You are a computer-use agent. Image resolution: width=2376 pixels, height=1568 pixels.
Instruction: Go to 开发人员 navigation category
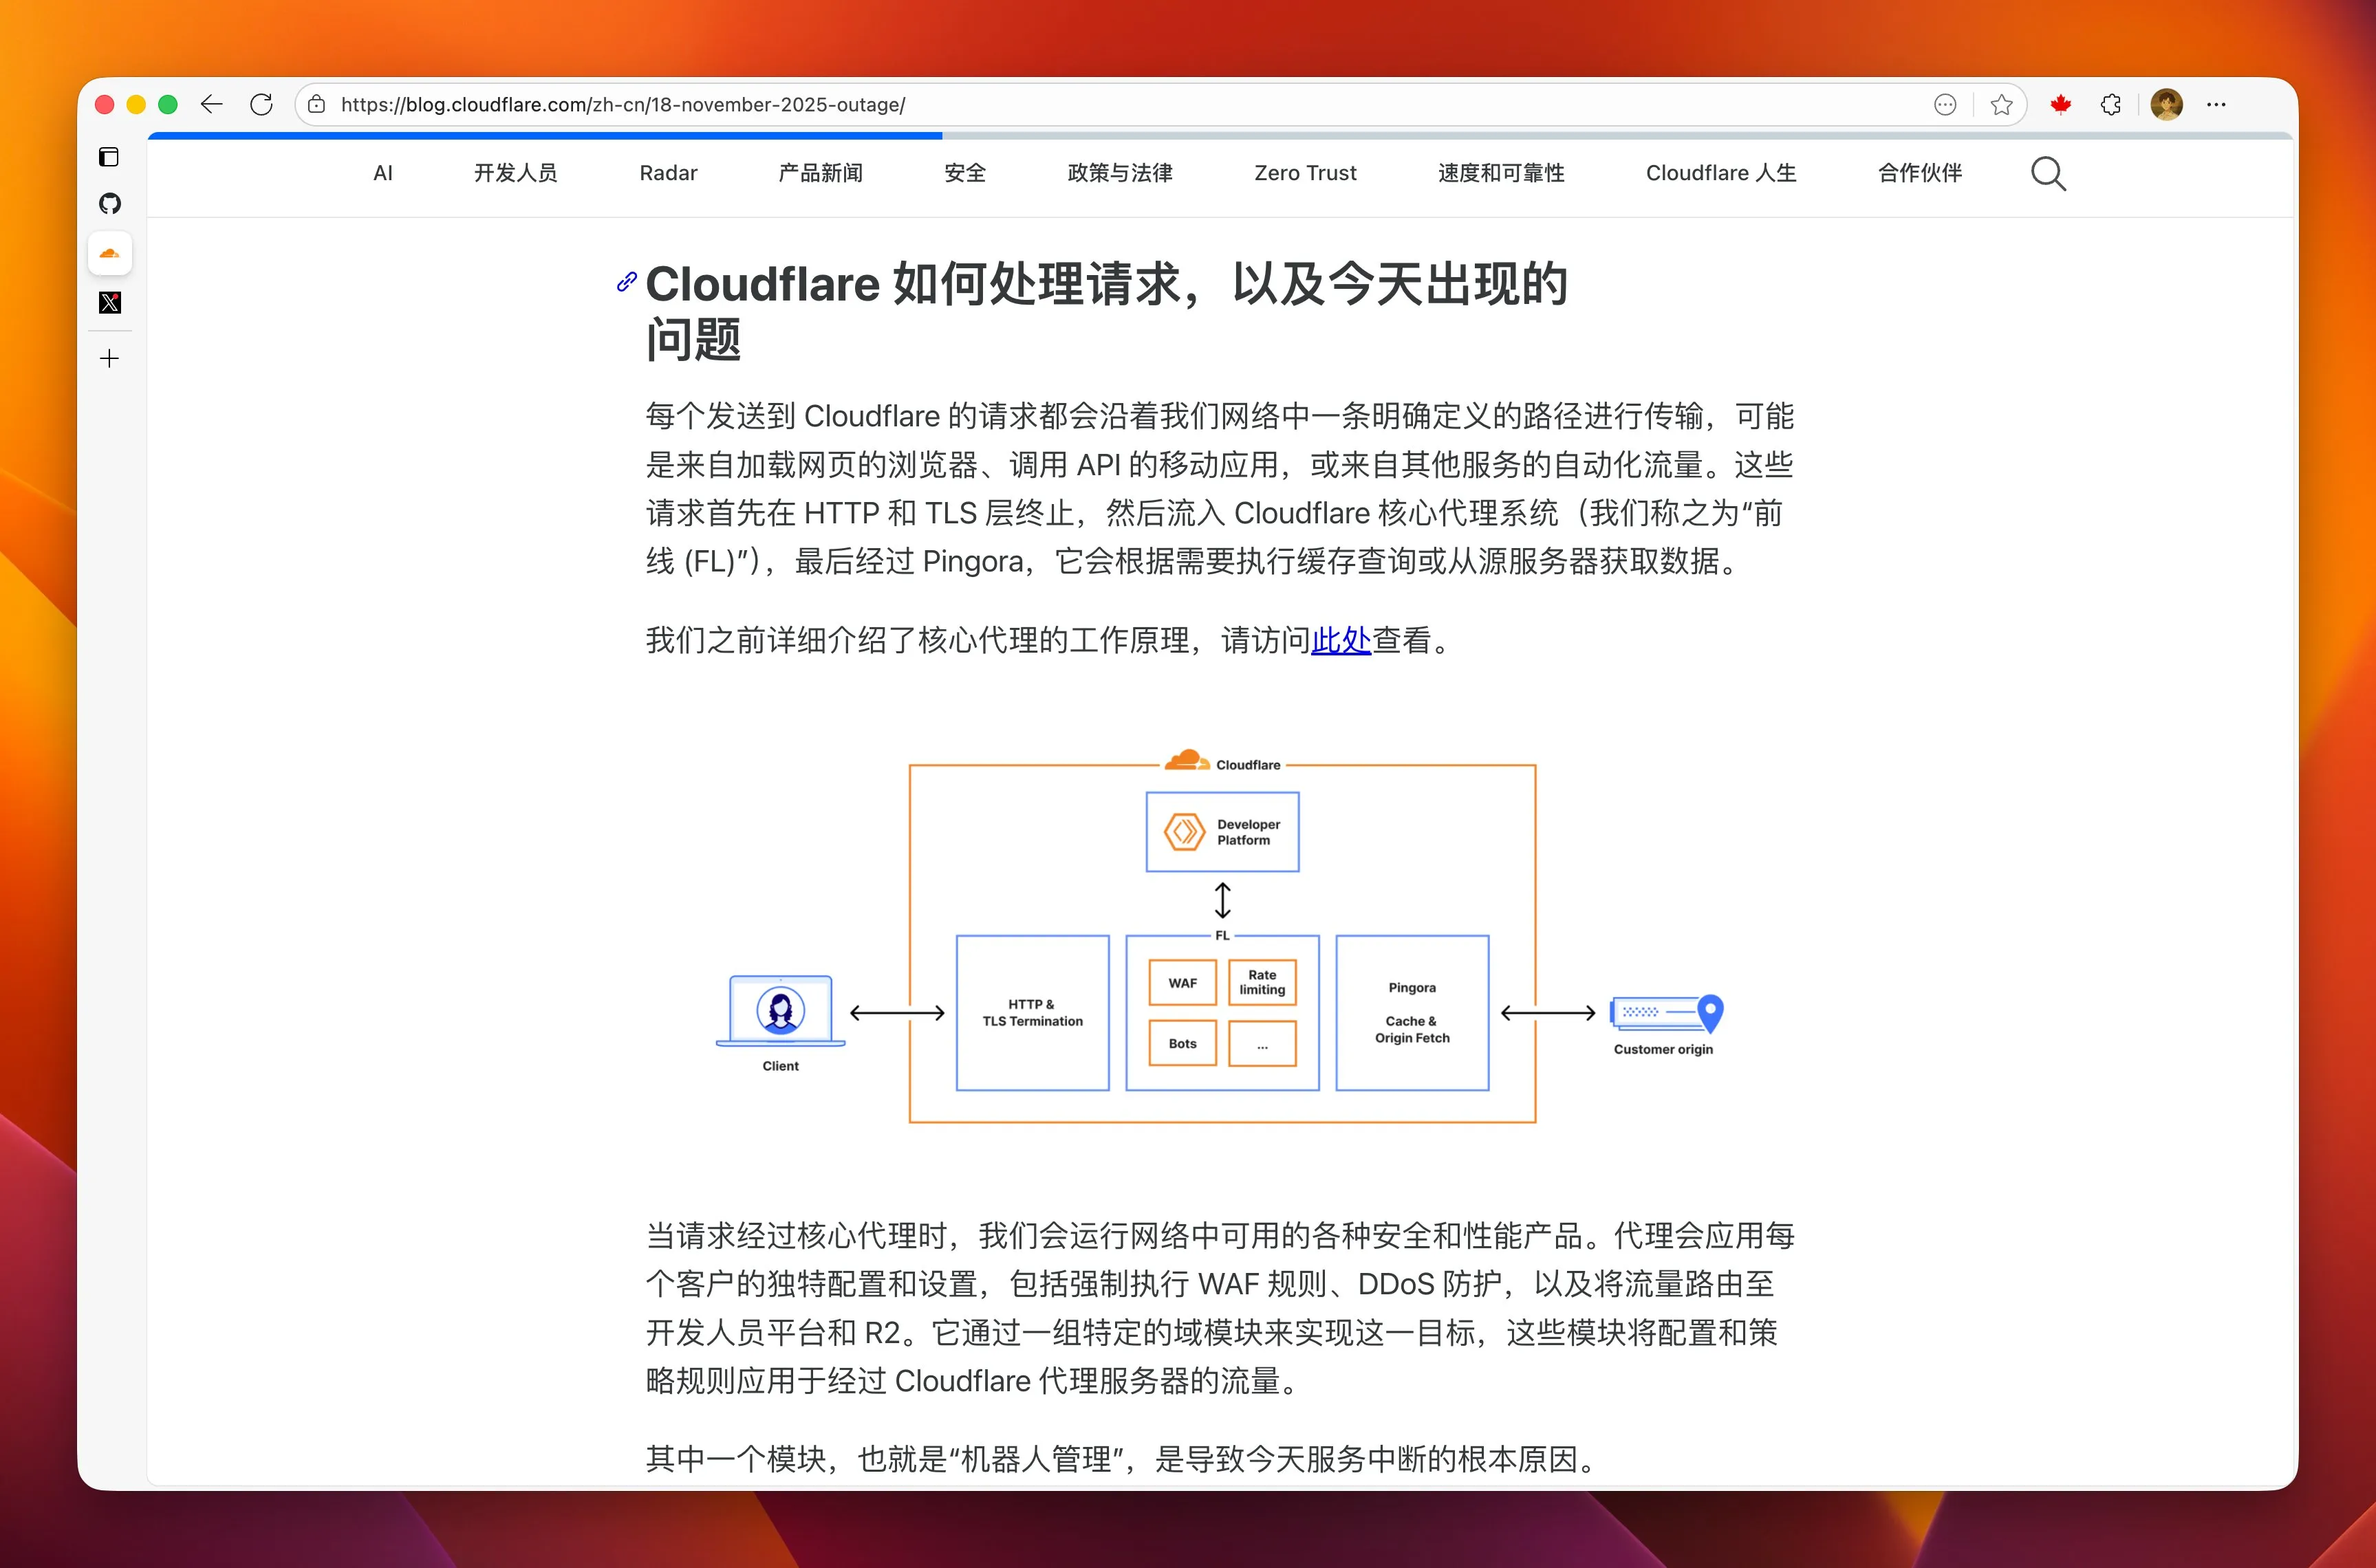(515, 173)
